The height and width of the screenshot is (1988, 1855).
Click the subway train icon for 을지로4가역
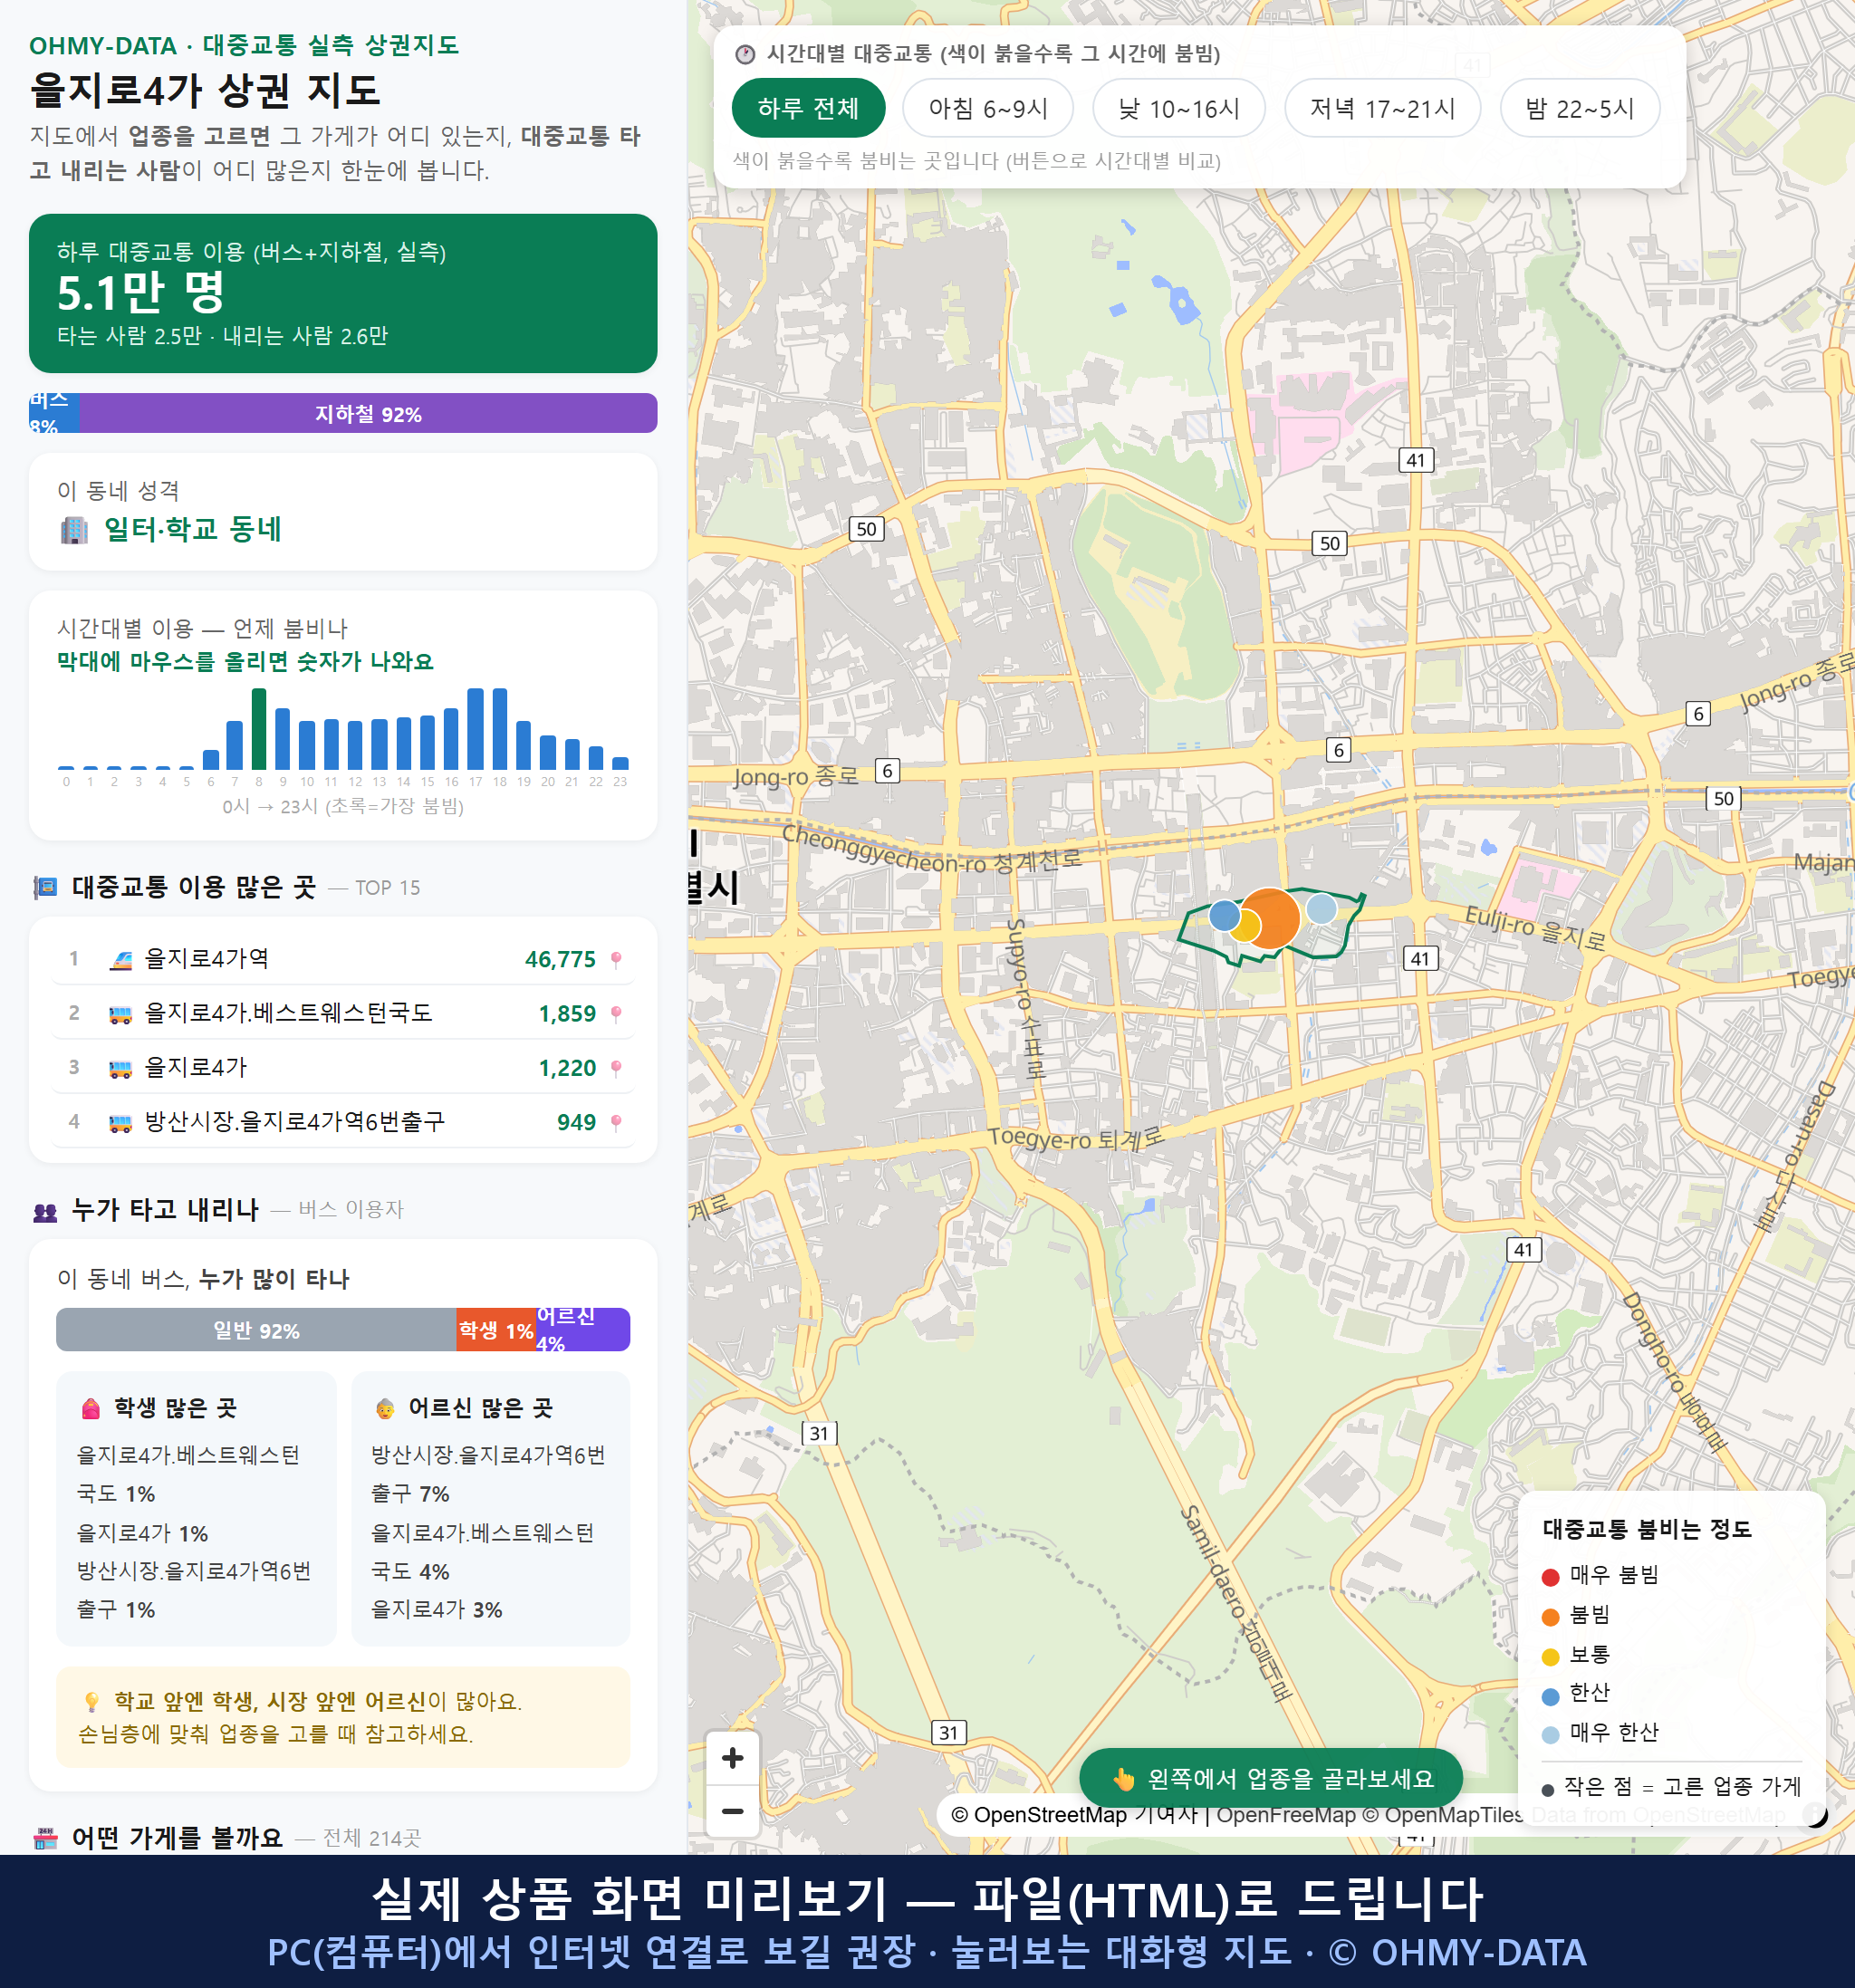[120, 960]
